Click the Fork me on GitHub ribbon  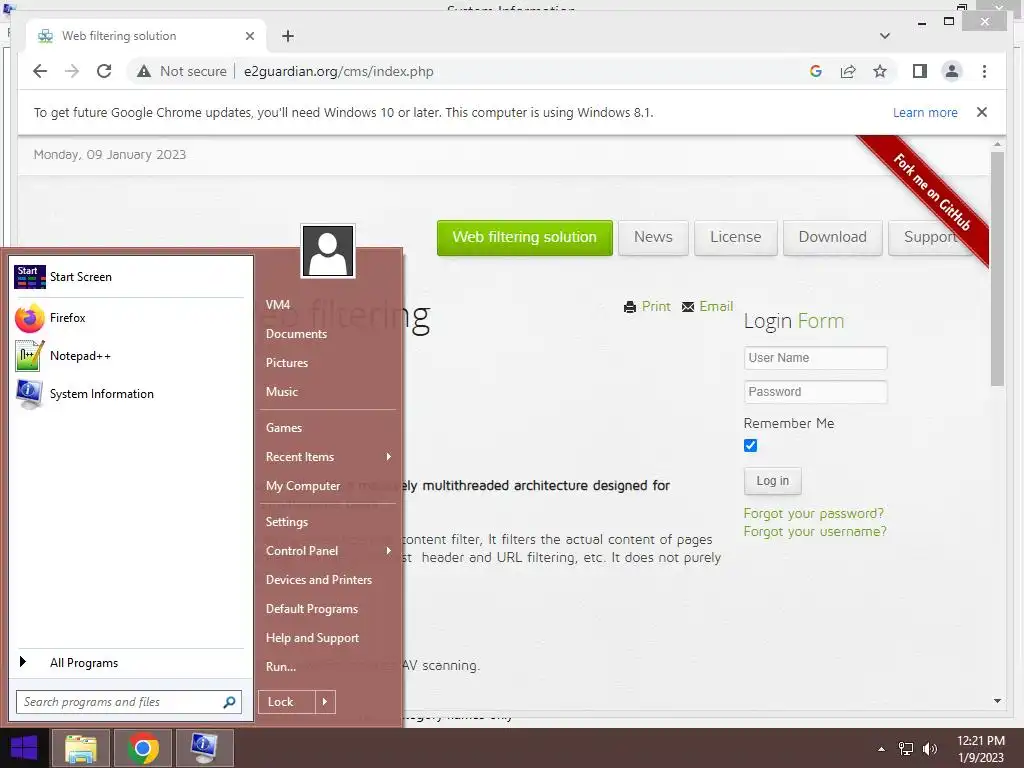(x=931, y=193)
